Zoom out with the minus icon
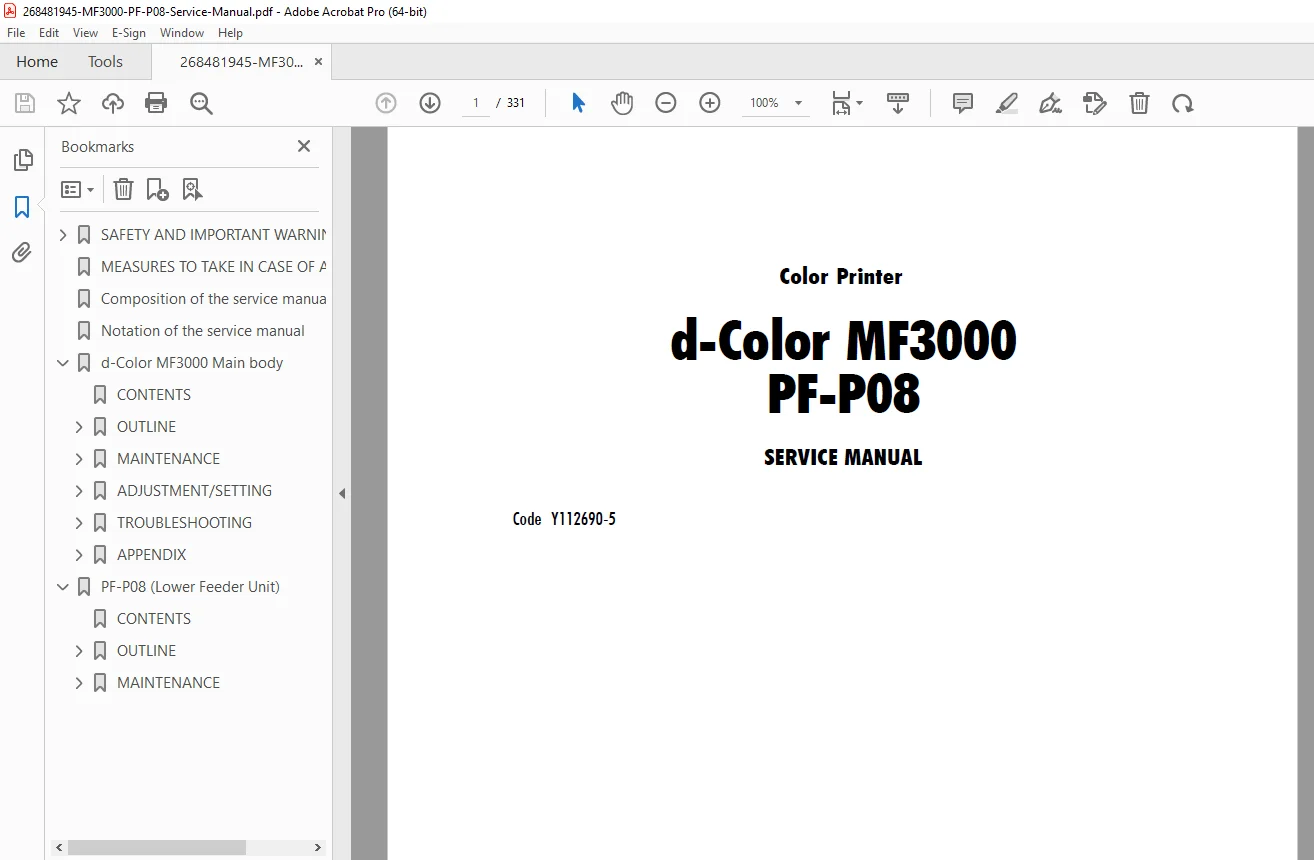 (x=666, y=103)
